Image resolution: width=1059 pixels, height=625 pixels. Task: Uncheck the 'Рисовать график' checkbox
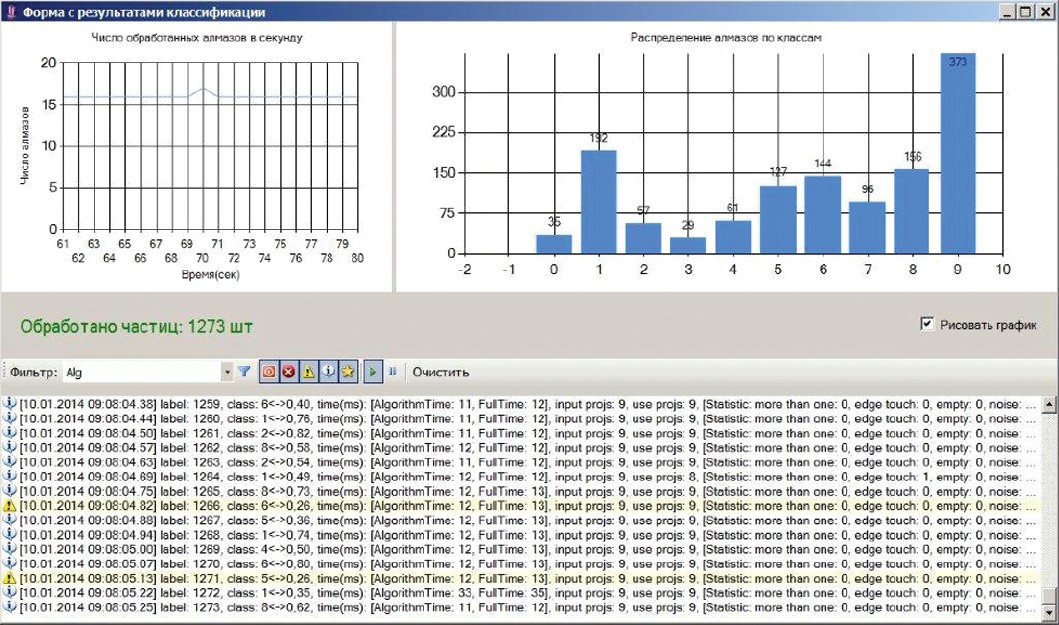click(927, 324)
